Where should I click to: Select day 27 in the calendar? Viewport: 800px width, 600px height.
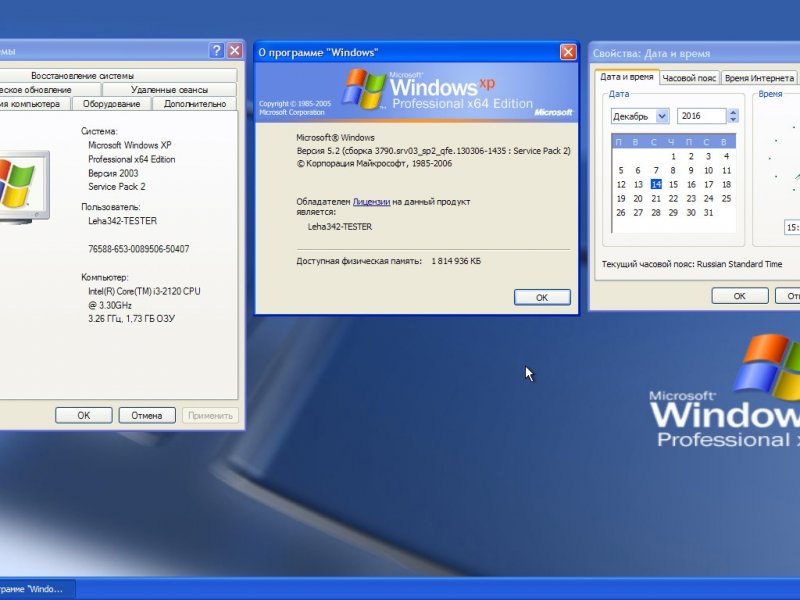click(x=638, y=213)
